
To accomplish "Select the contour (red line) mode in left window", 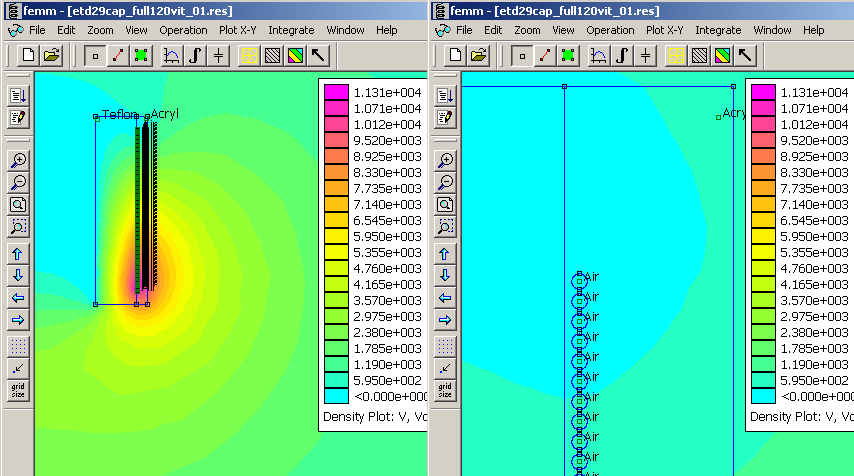I will click(x=118, y=55).
